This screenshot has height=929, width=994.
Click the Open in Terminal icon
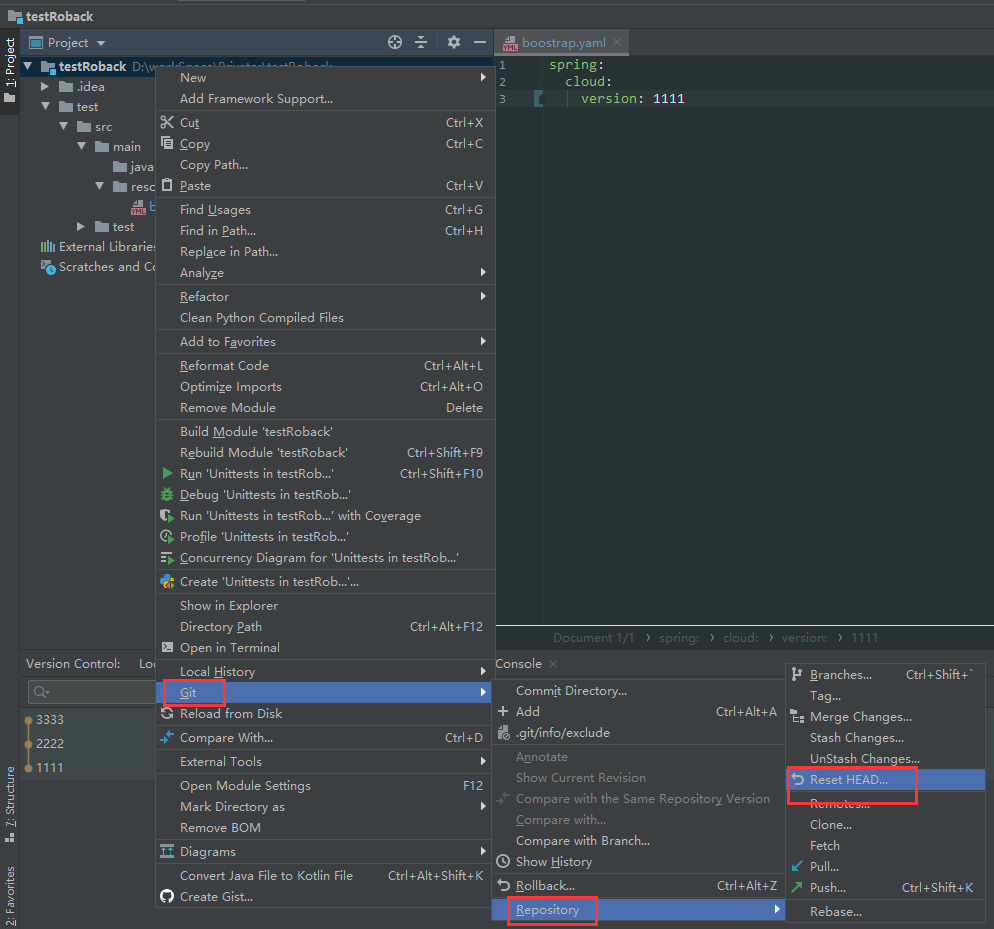(167, 647)
